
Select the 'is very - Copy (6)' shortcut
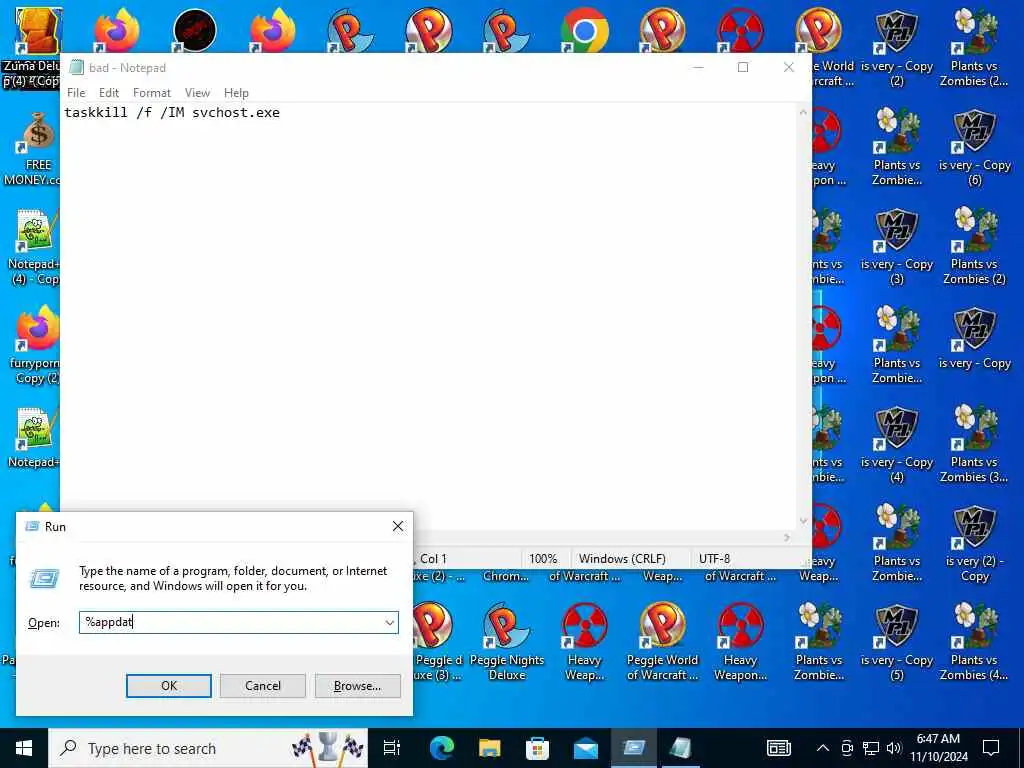[974, 148]
